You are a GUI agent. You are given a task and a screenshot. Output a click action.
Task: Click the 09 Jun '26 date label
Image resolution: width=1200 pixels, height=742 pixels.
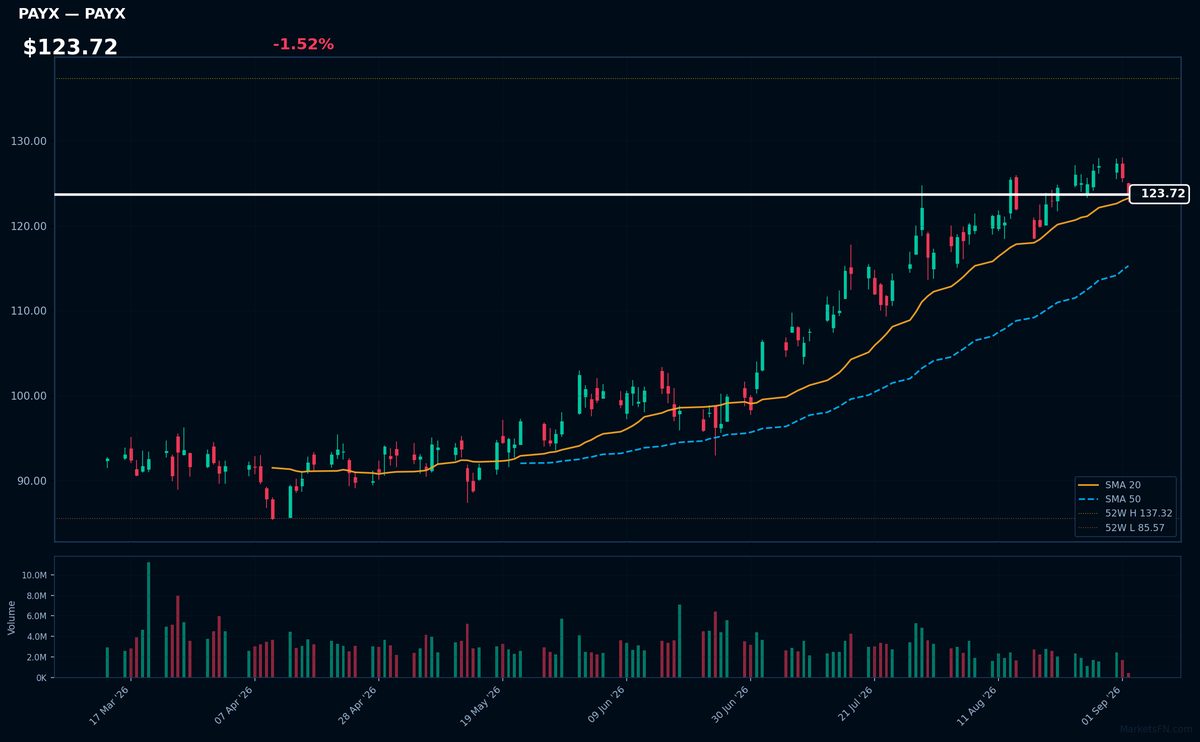tap(606, 705)
